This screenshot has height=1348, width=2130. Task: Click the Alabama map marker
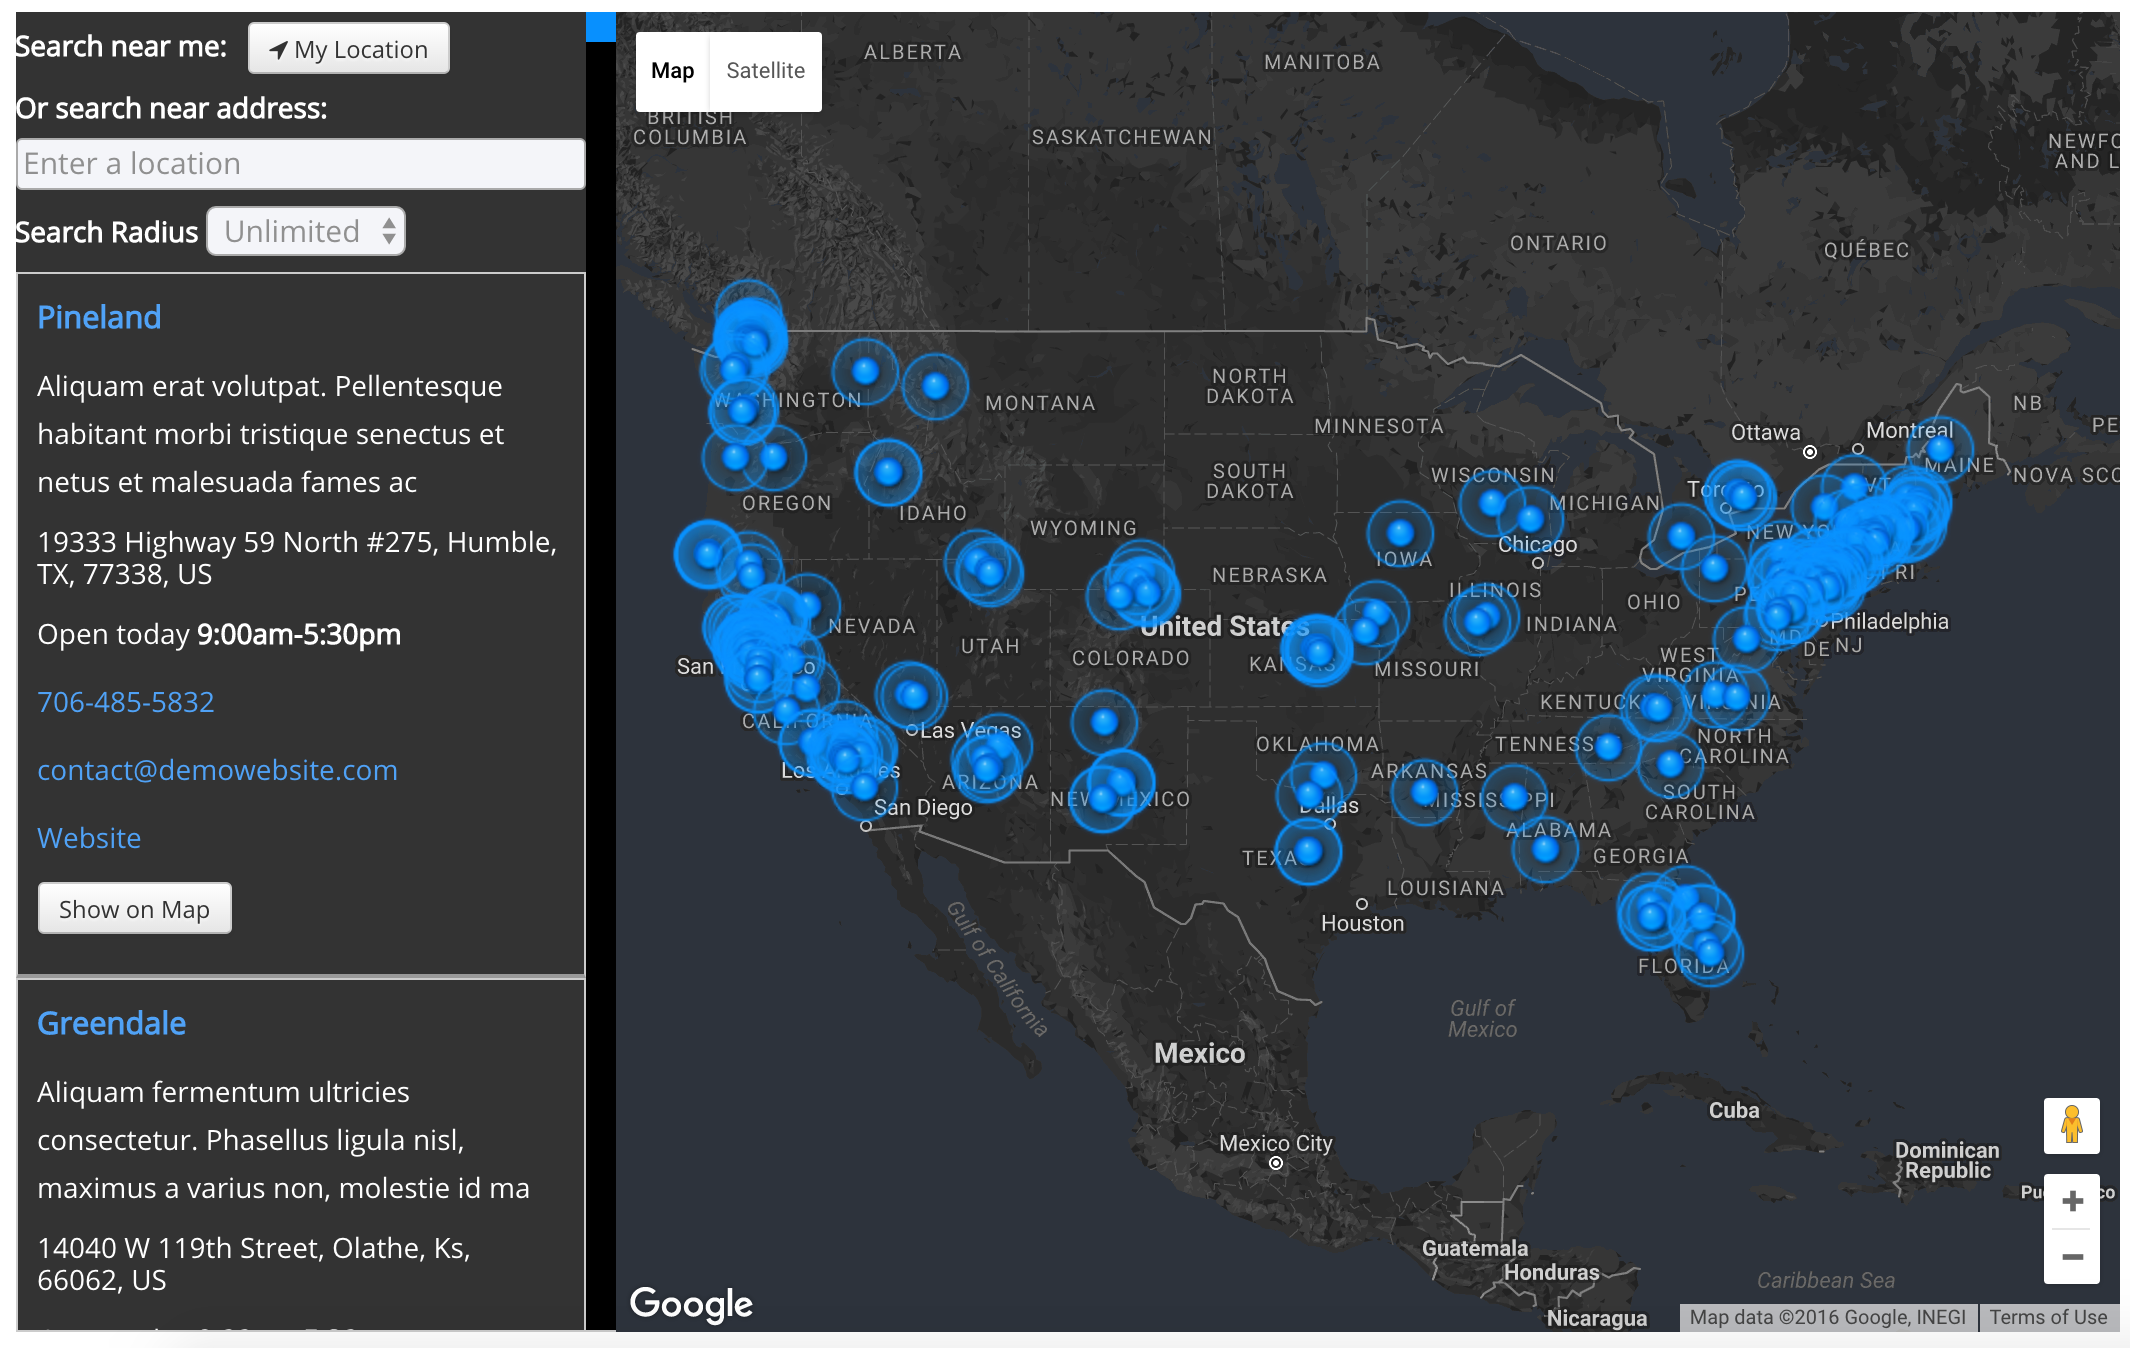tap(1545, 850)
